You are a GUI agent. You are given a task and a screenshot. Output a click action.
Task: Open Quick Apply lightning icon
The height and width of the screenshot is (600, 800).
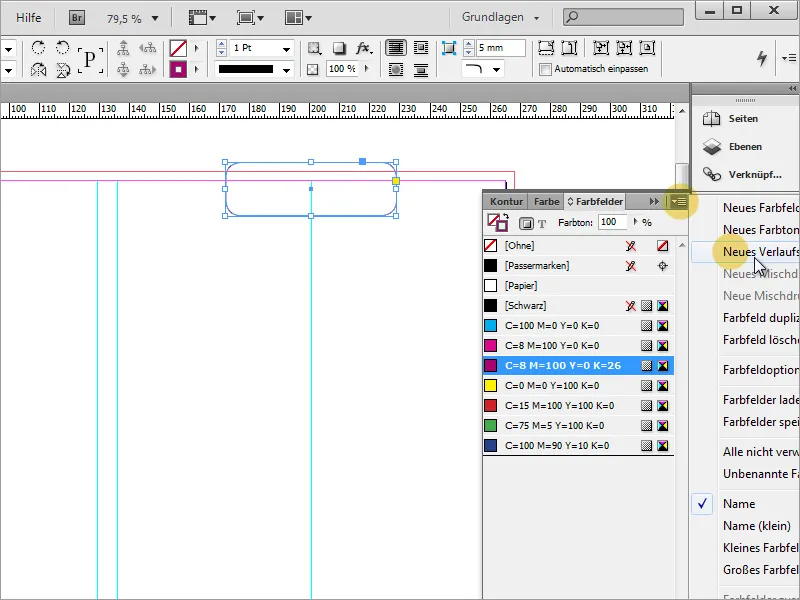click(x=762, y=58)
